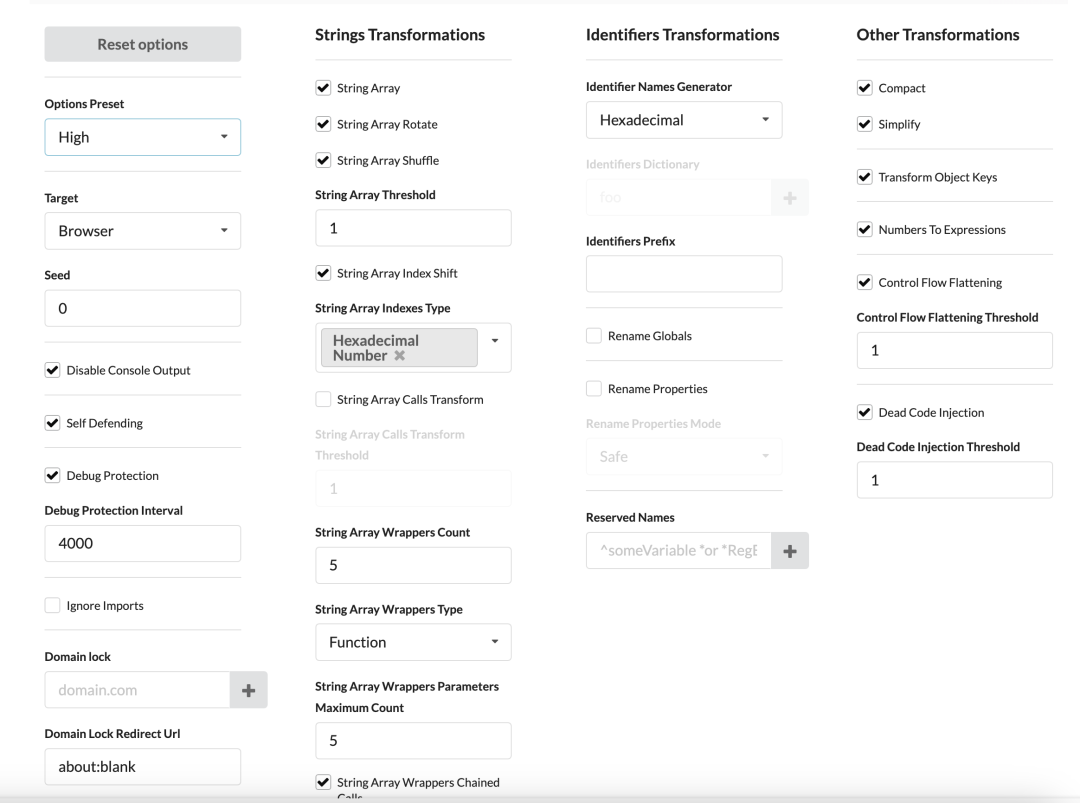1080x803 pixels.
Task: Disable the Self Defending checkbox
Action: (x=54, y=423)
